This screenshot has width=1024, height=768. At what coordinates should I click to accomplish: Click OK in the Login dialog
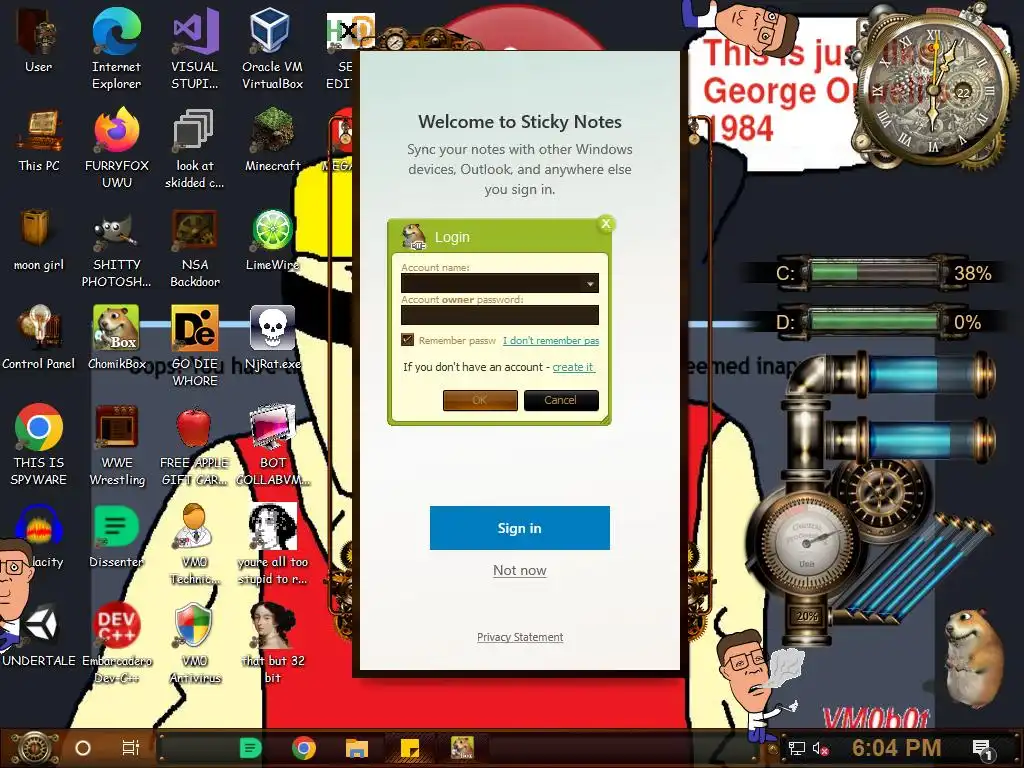click(x=480, y=400)
